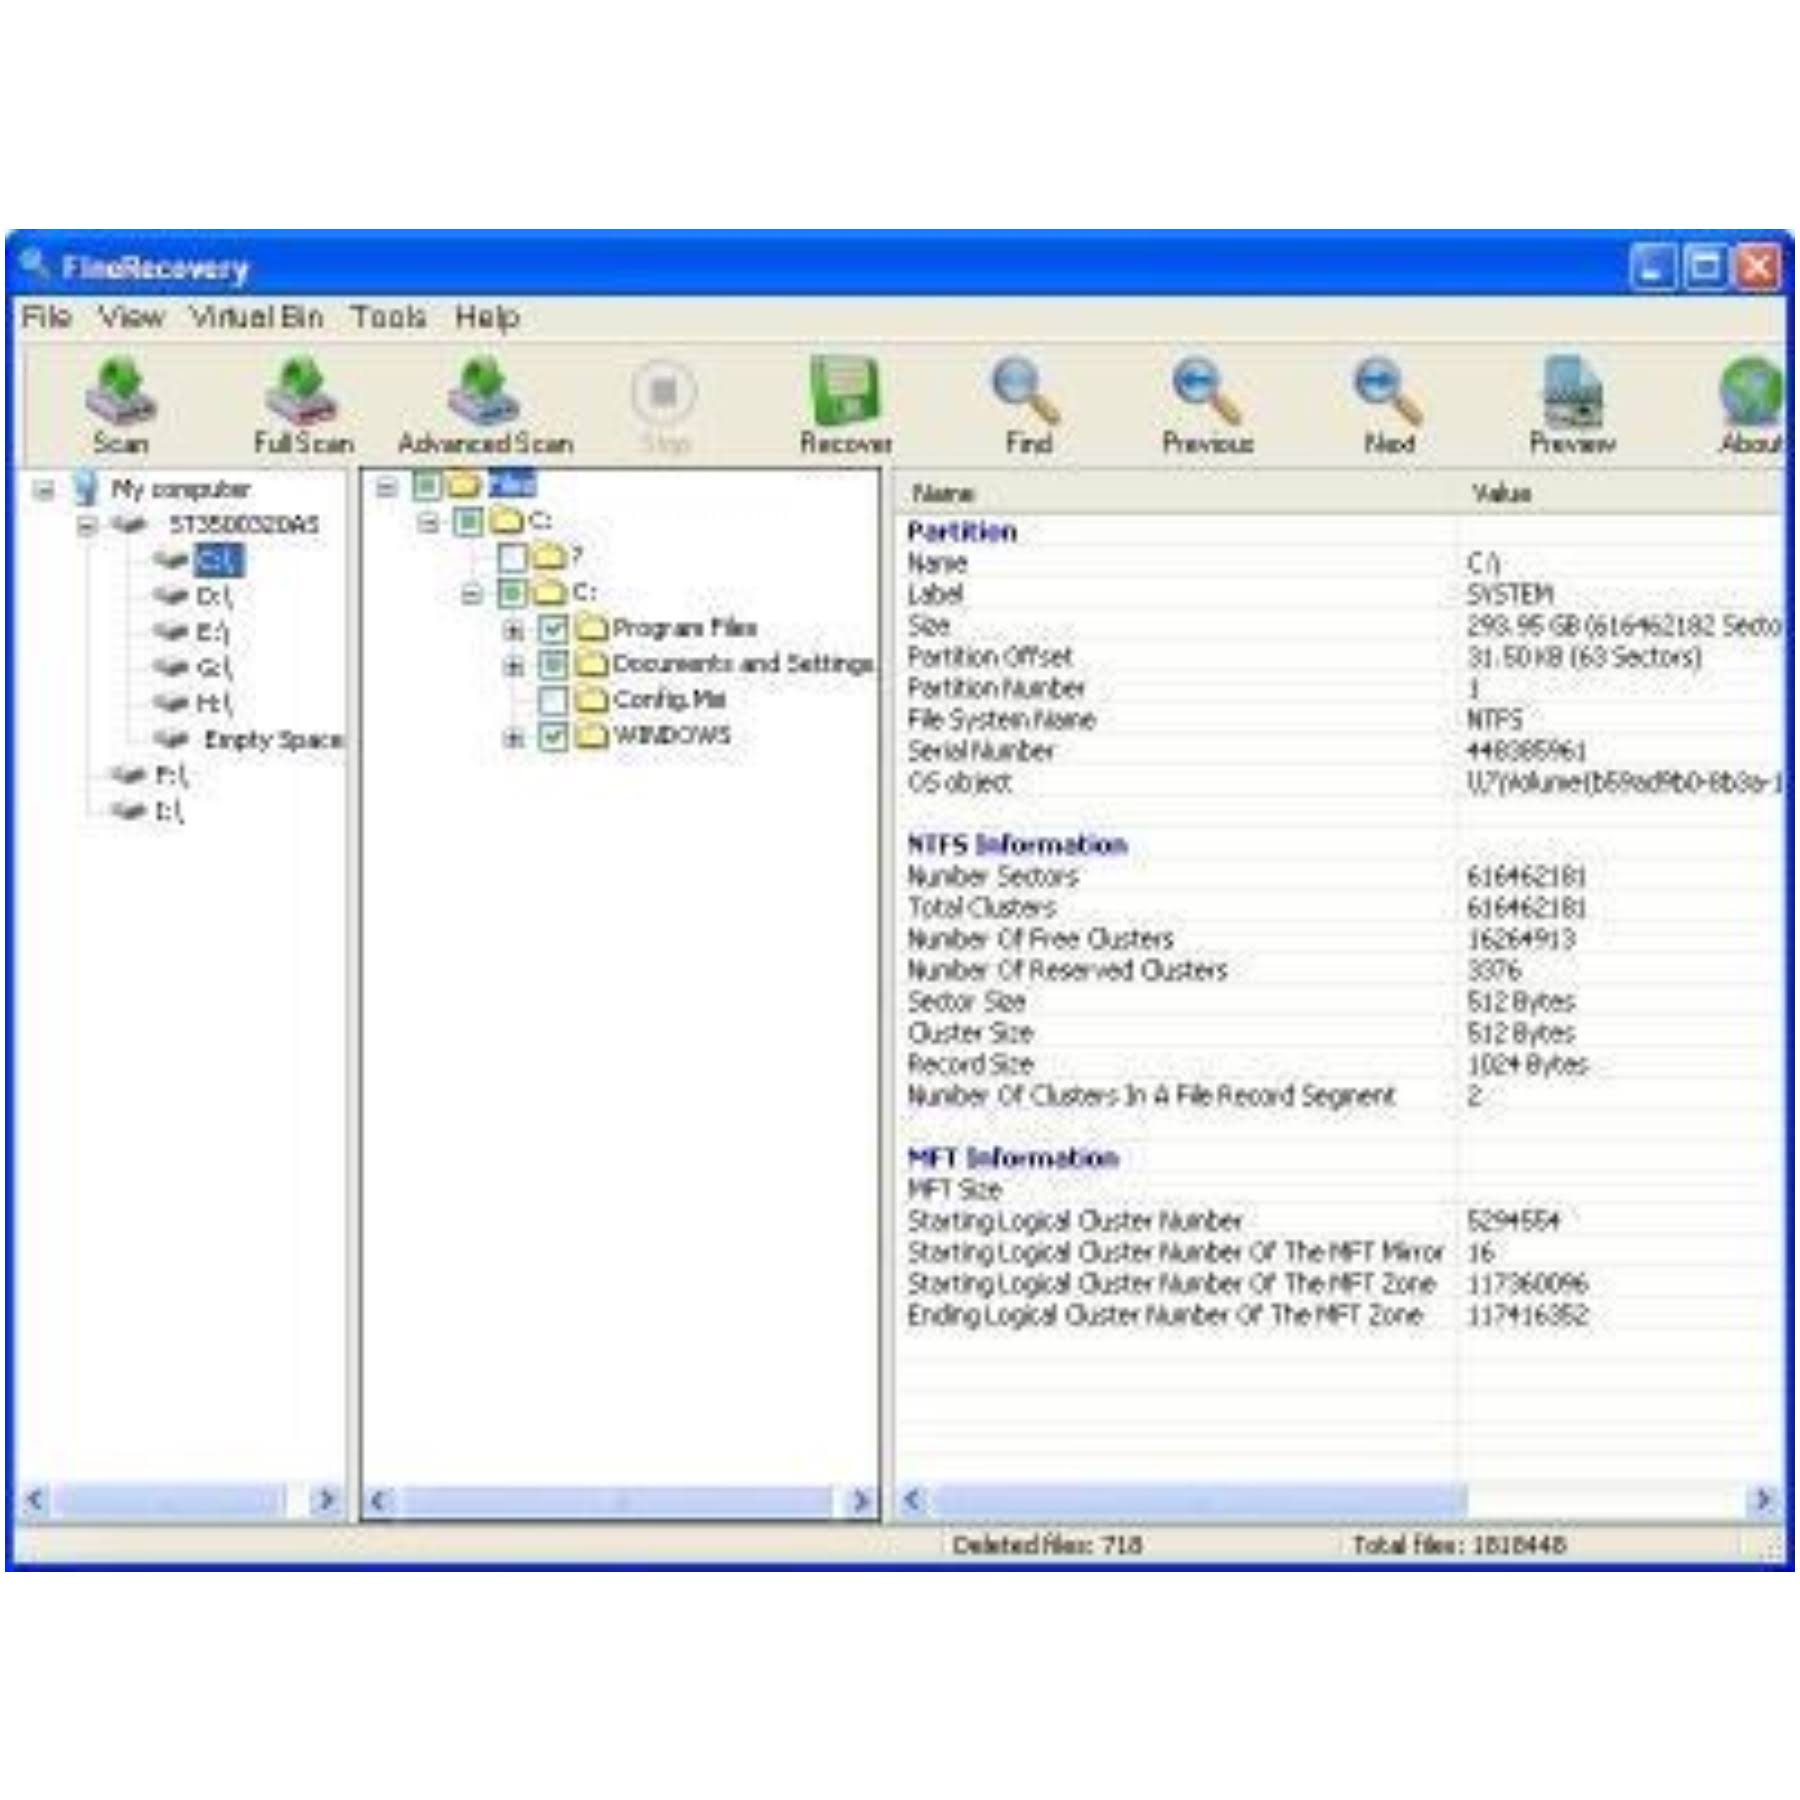Click properties panel right scroll arrow

point(1764,1499)
